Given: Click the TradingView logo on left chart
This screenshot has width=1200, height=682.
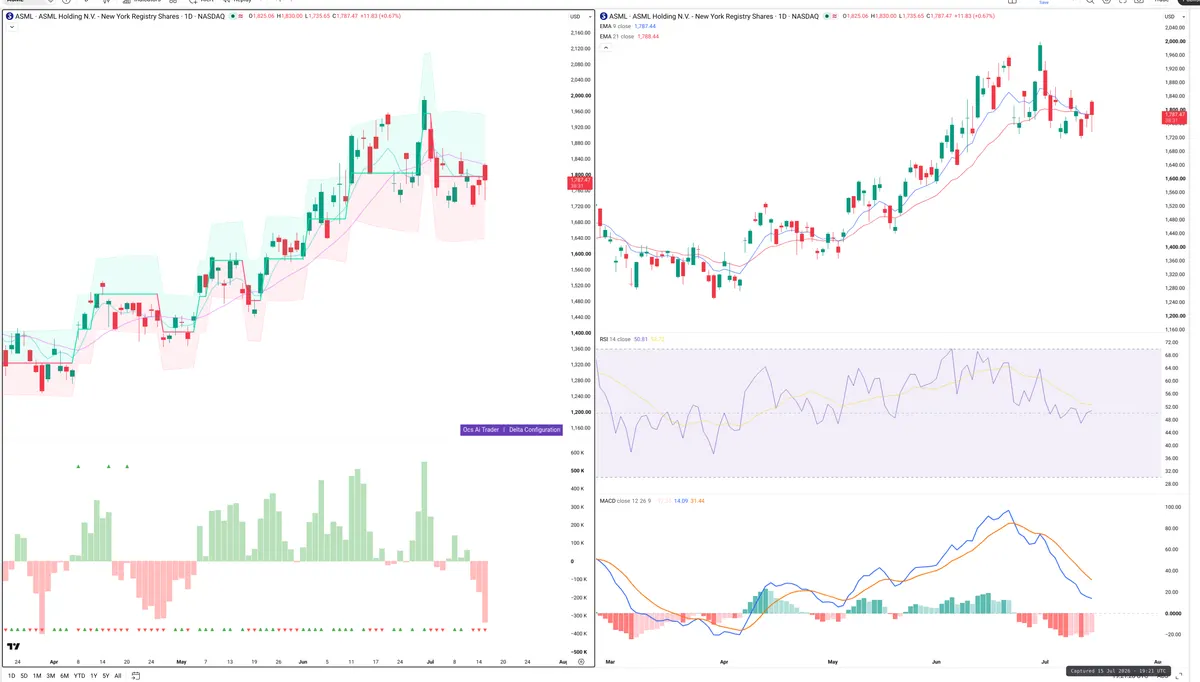Looking at the screenshot, I should (x=13, y=646).
